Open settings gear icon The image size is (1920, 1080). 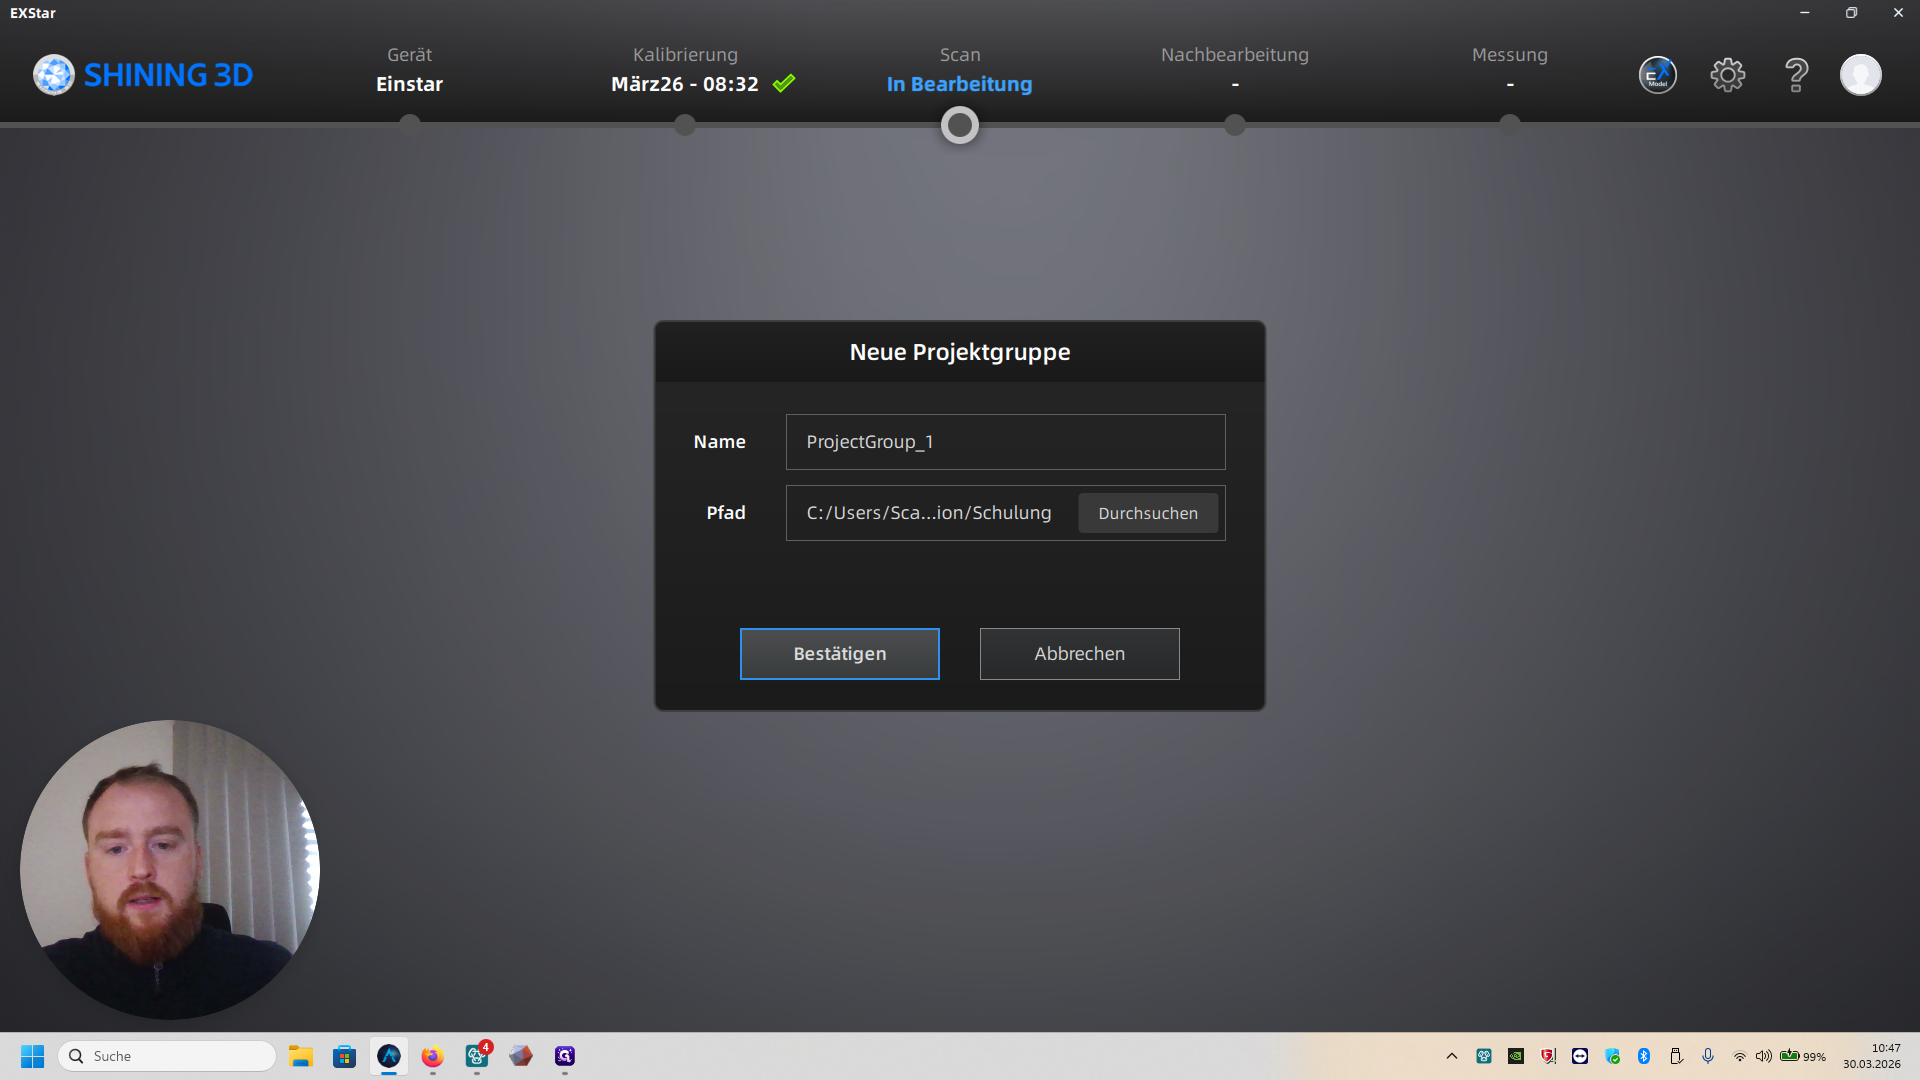[x=1727, y=75]
